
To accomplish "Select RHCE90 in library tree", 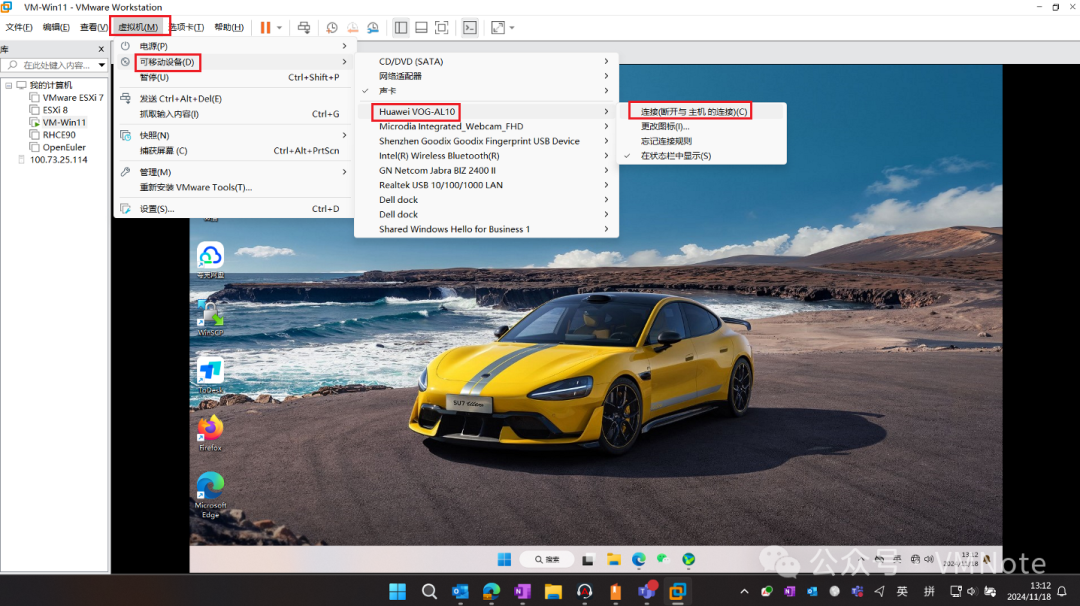I will pos(59,135).
